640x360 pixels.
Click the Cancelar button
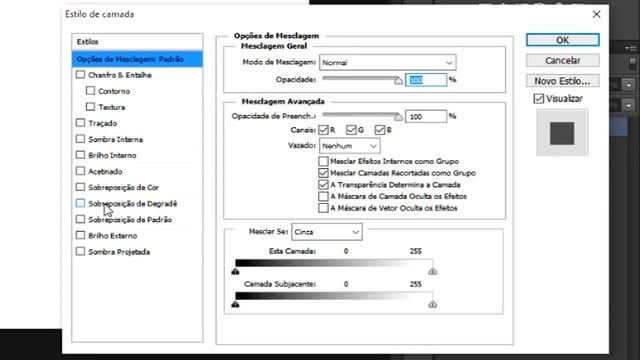[562, 60]
